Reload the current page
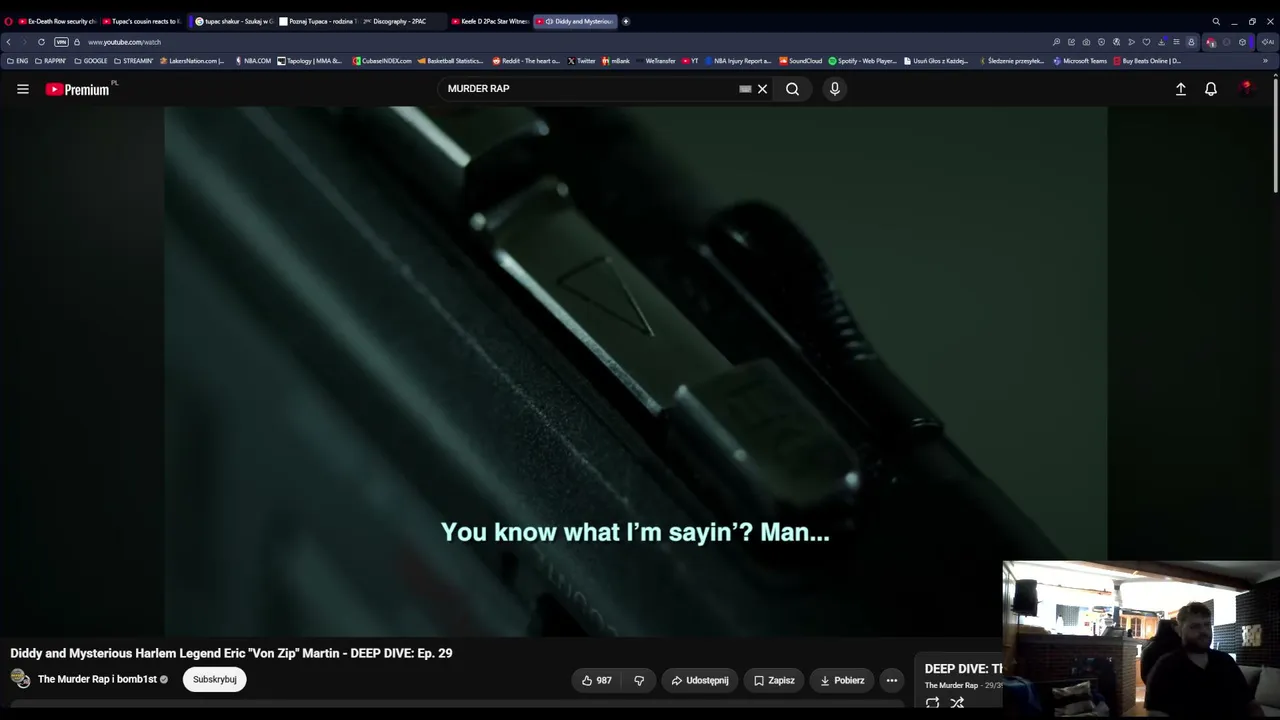1280x720 pixels. pyautogui.click(x=41, y=42)
